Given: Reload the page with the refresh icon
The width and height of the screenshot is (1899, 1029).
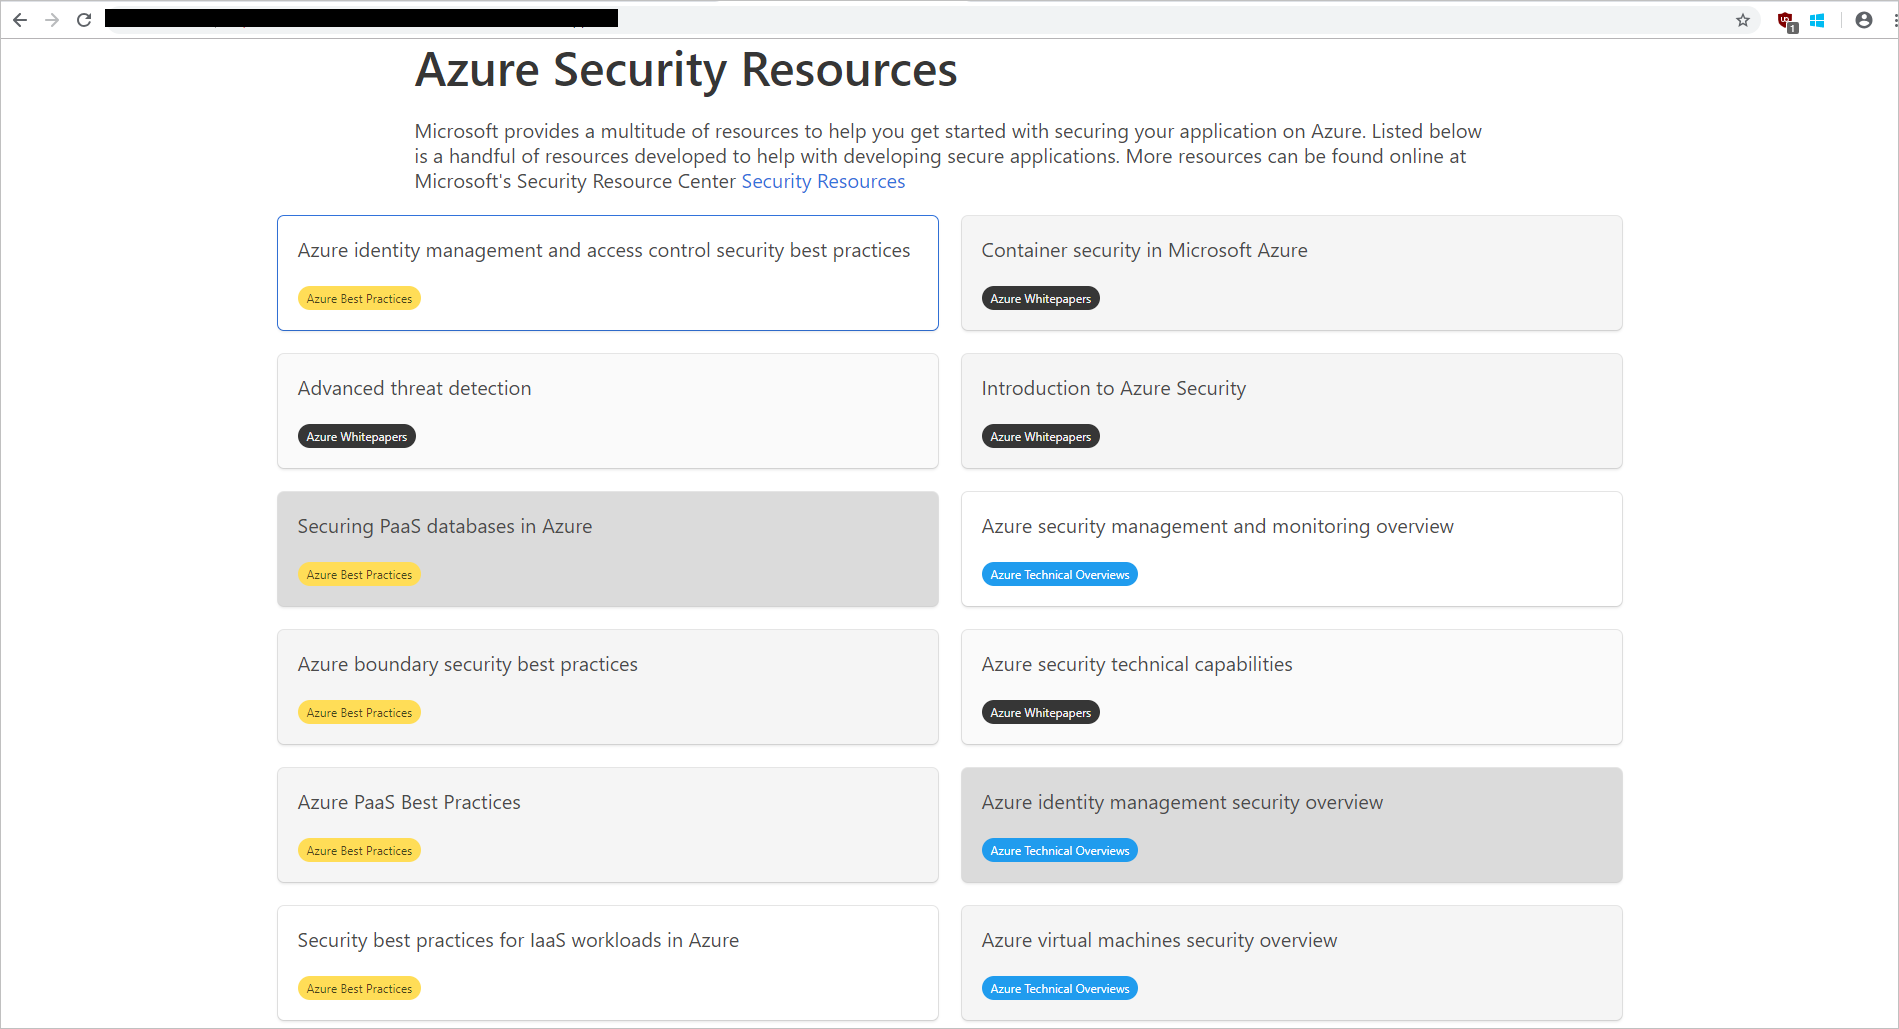Looking at the screenshot, I should click(84, 20).
